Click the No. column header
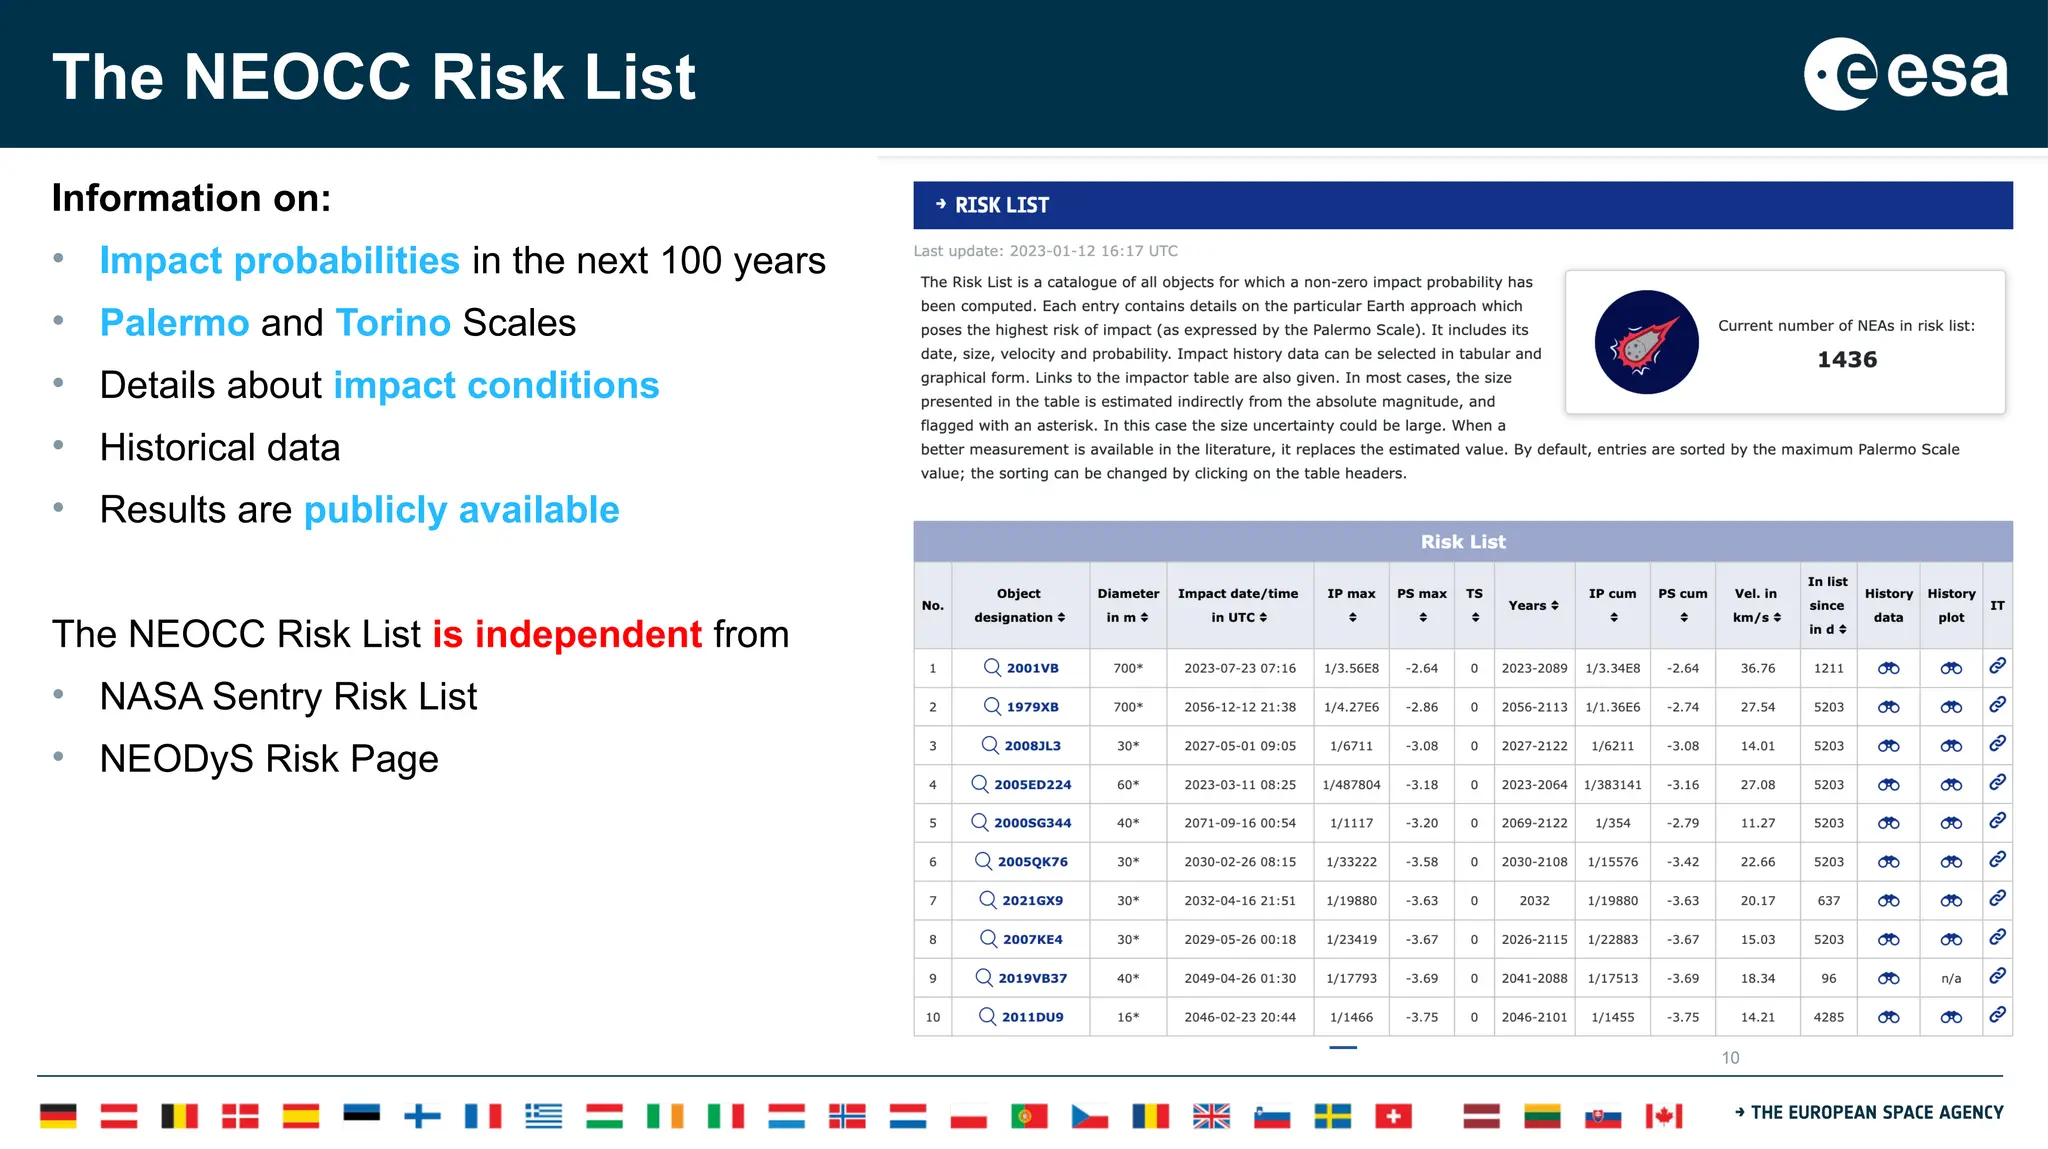This screenshot has width=2048, height=1149. pyautogui.click(x=932, y=605)
